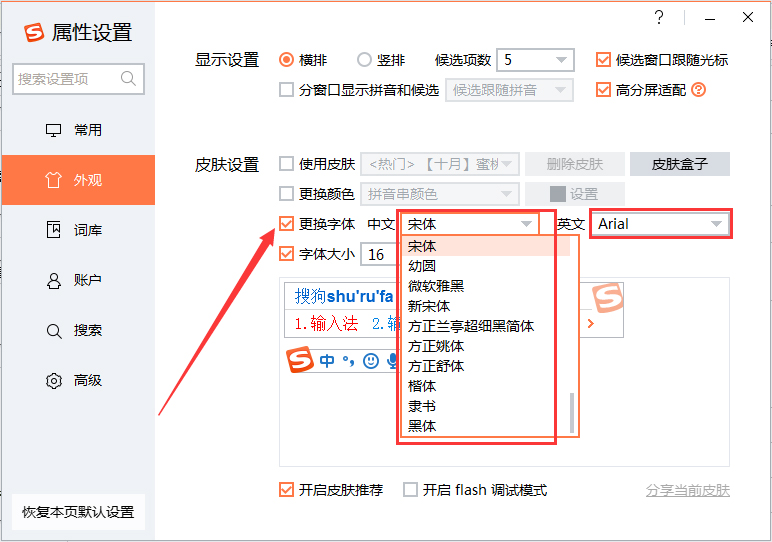Click the gear icon for 高级
Screen dimensions: 772x542
point(54,381)
